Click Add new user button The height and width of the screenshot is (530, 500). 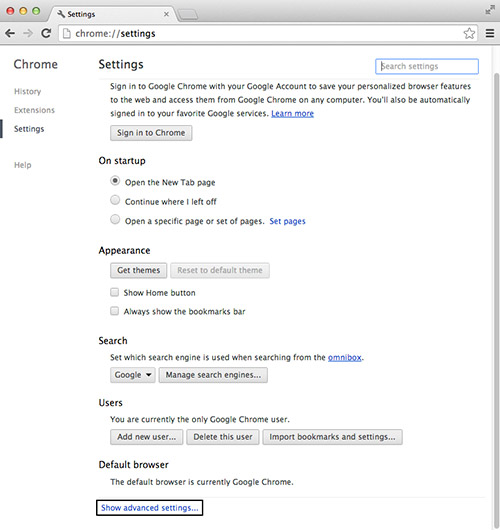tap(146, 437)
